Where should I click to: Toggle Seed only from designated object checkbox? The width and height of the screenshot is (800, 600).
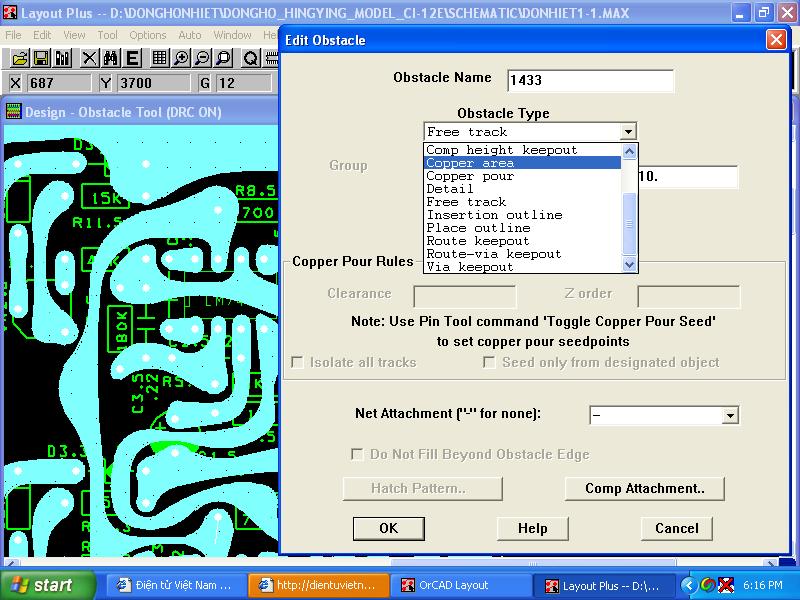click(489, 362)
